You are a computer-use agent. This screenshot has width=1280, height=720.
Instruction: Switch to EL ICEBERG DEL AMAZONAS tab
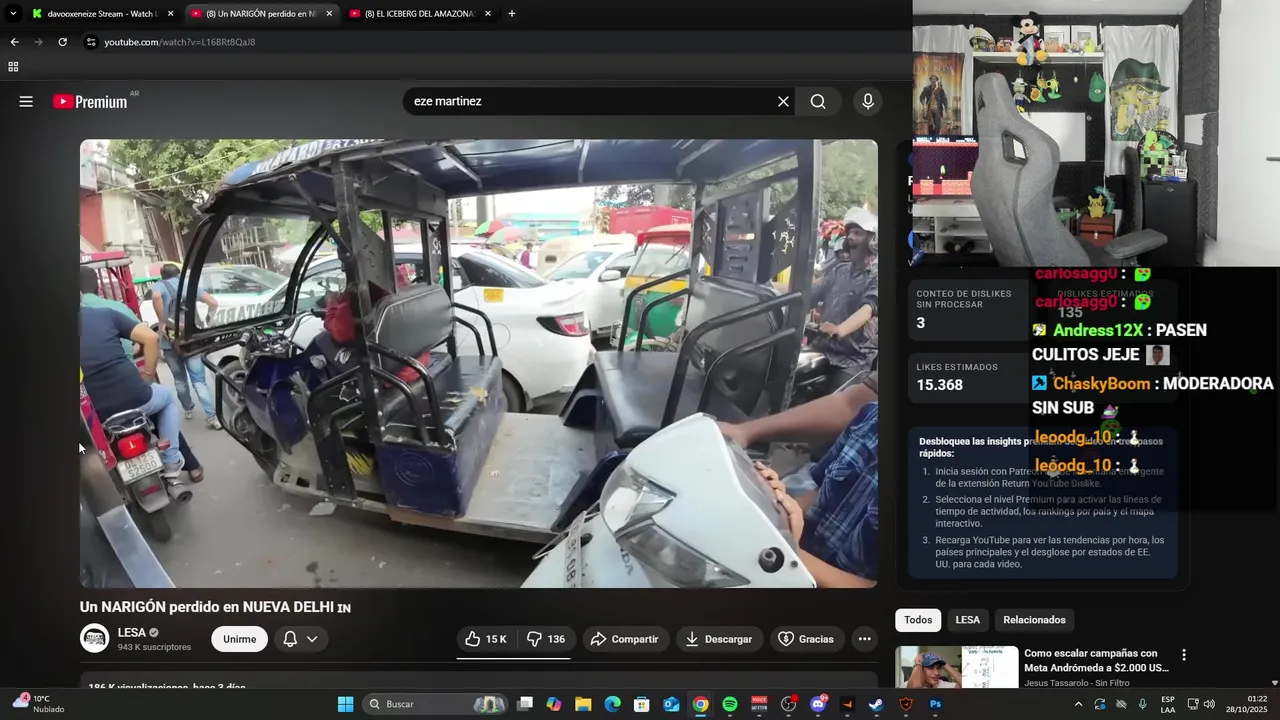pyautogui.click(x=418, y=14)
